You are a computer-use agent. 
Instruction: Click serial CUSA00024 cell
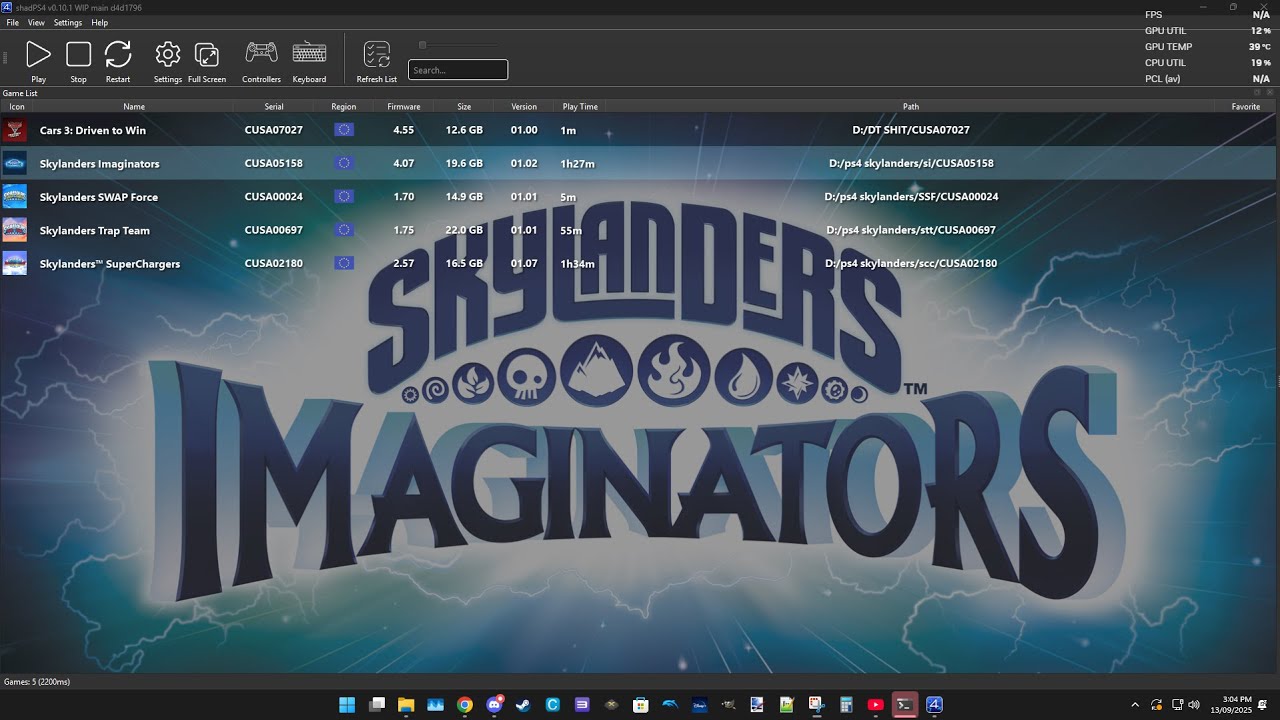(x=274, y=197)
